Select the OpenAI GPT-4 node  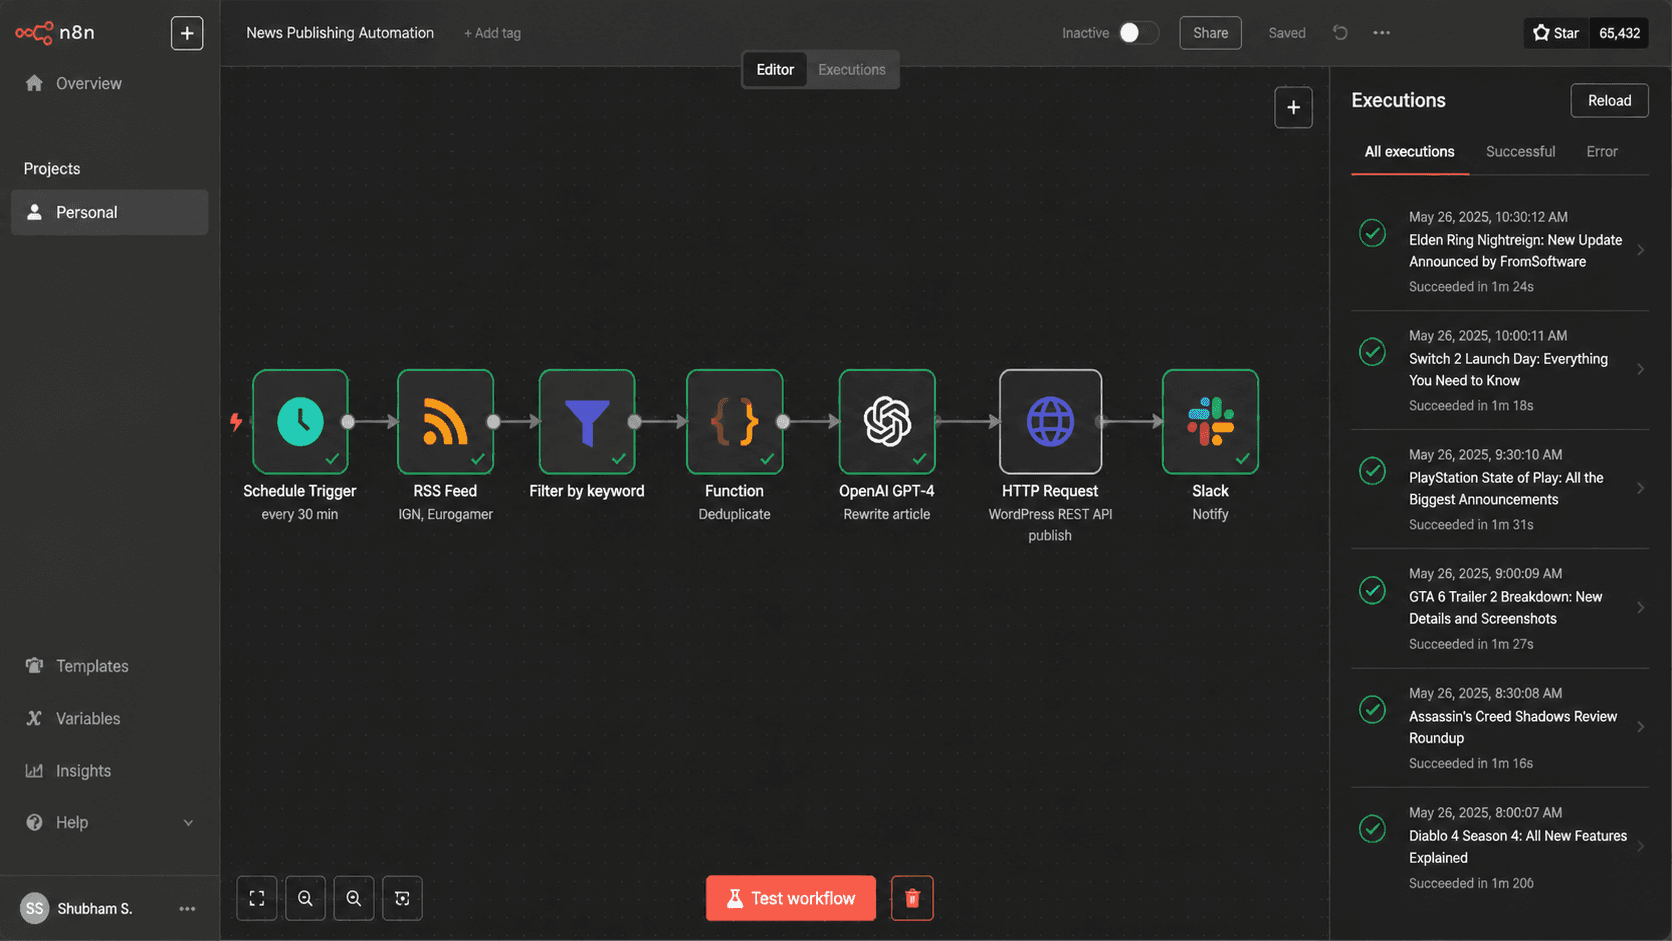coord(887,421)
